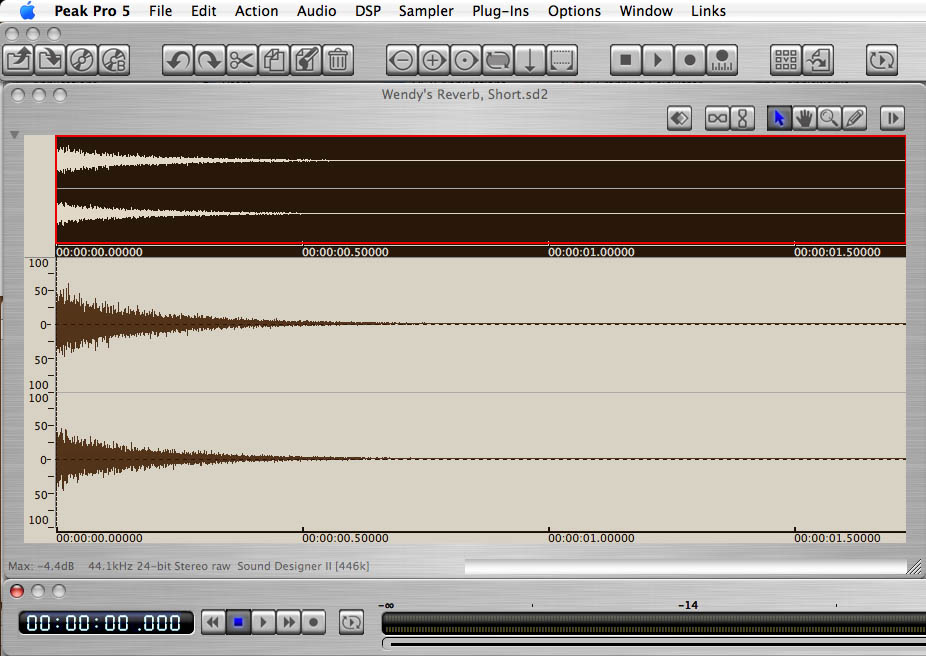
Task: Toggle loop playback in the top toolbar
Action: (x=882, y=60)
